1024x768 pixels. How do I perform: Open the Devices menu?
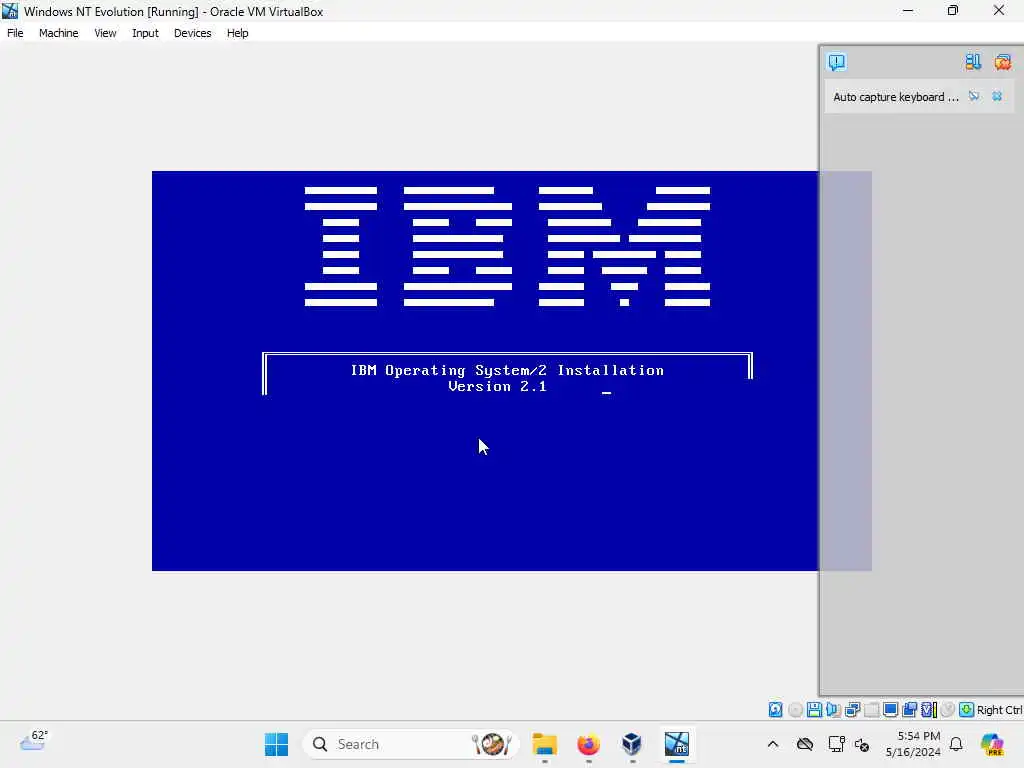192,33
